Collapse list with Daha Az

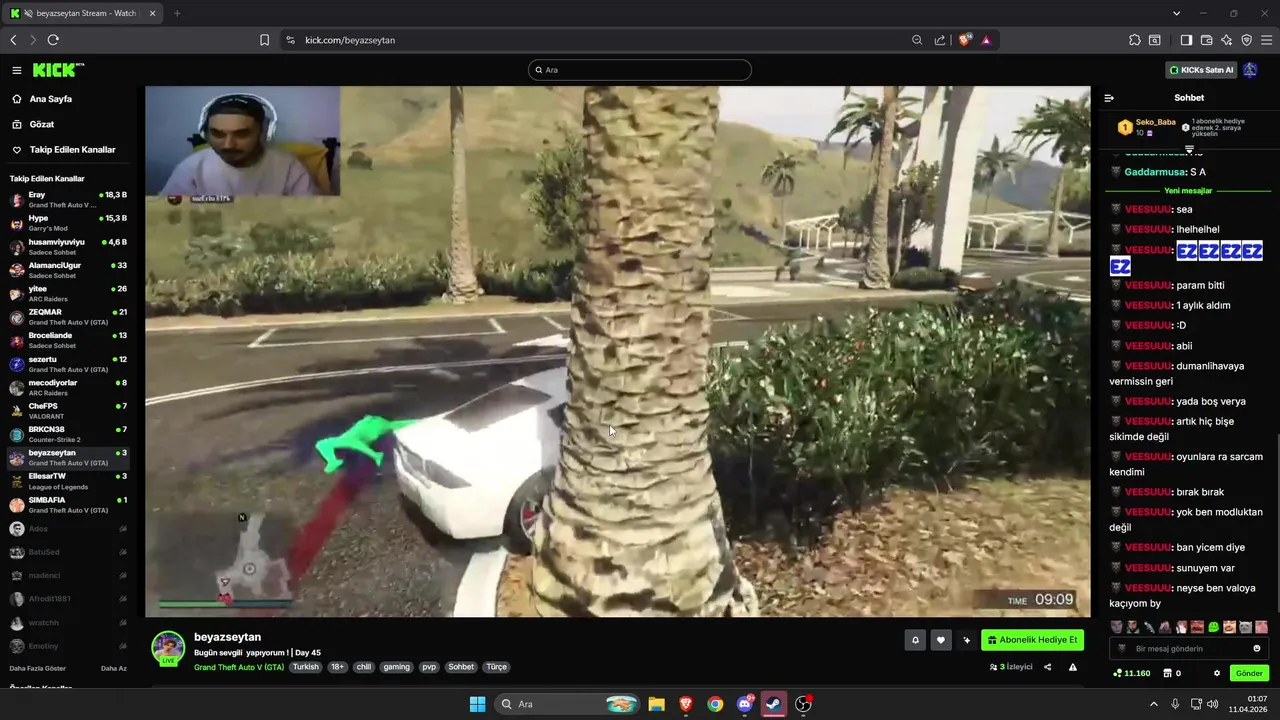click(114, 668)
